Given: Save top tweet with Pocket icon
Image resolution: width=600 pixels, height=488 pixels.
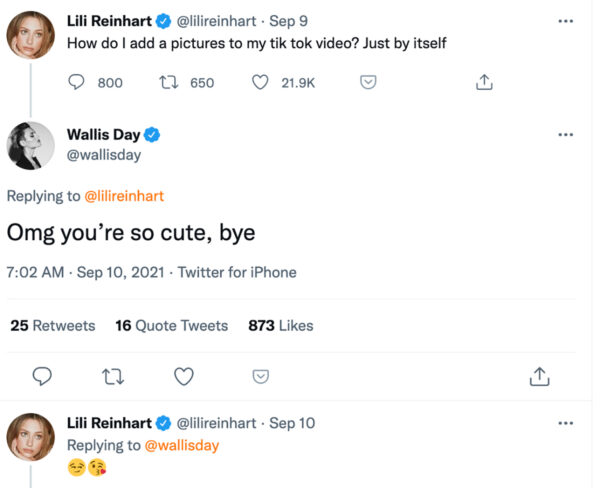Looking at the screenshot, I should click(x=368, y=83).
